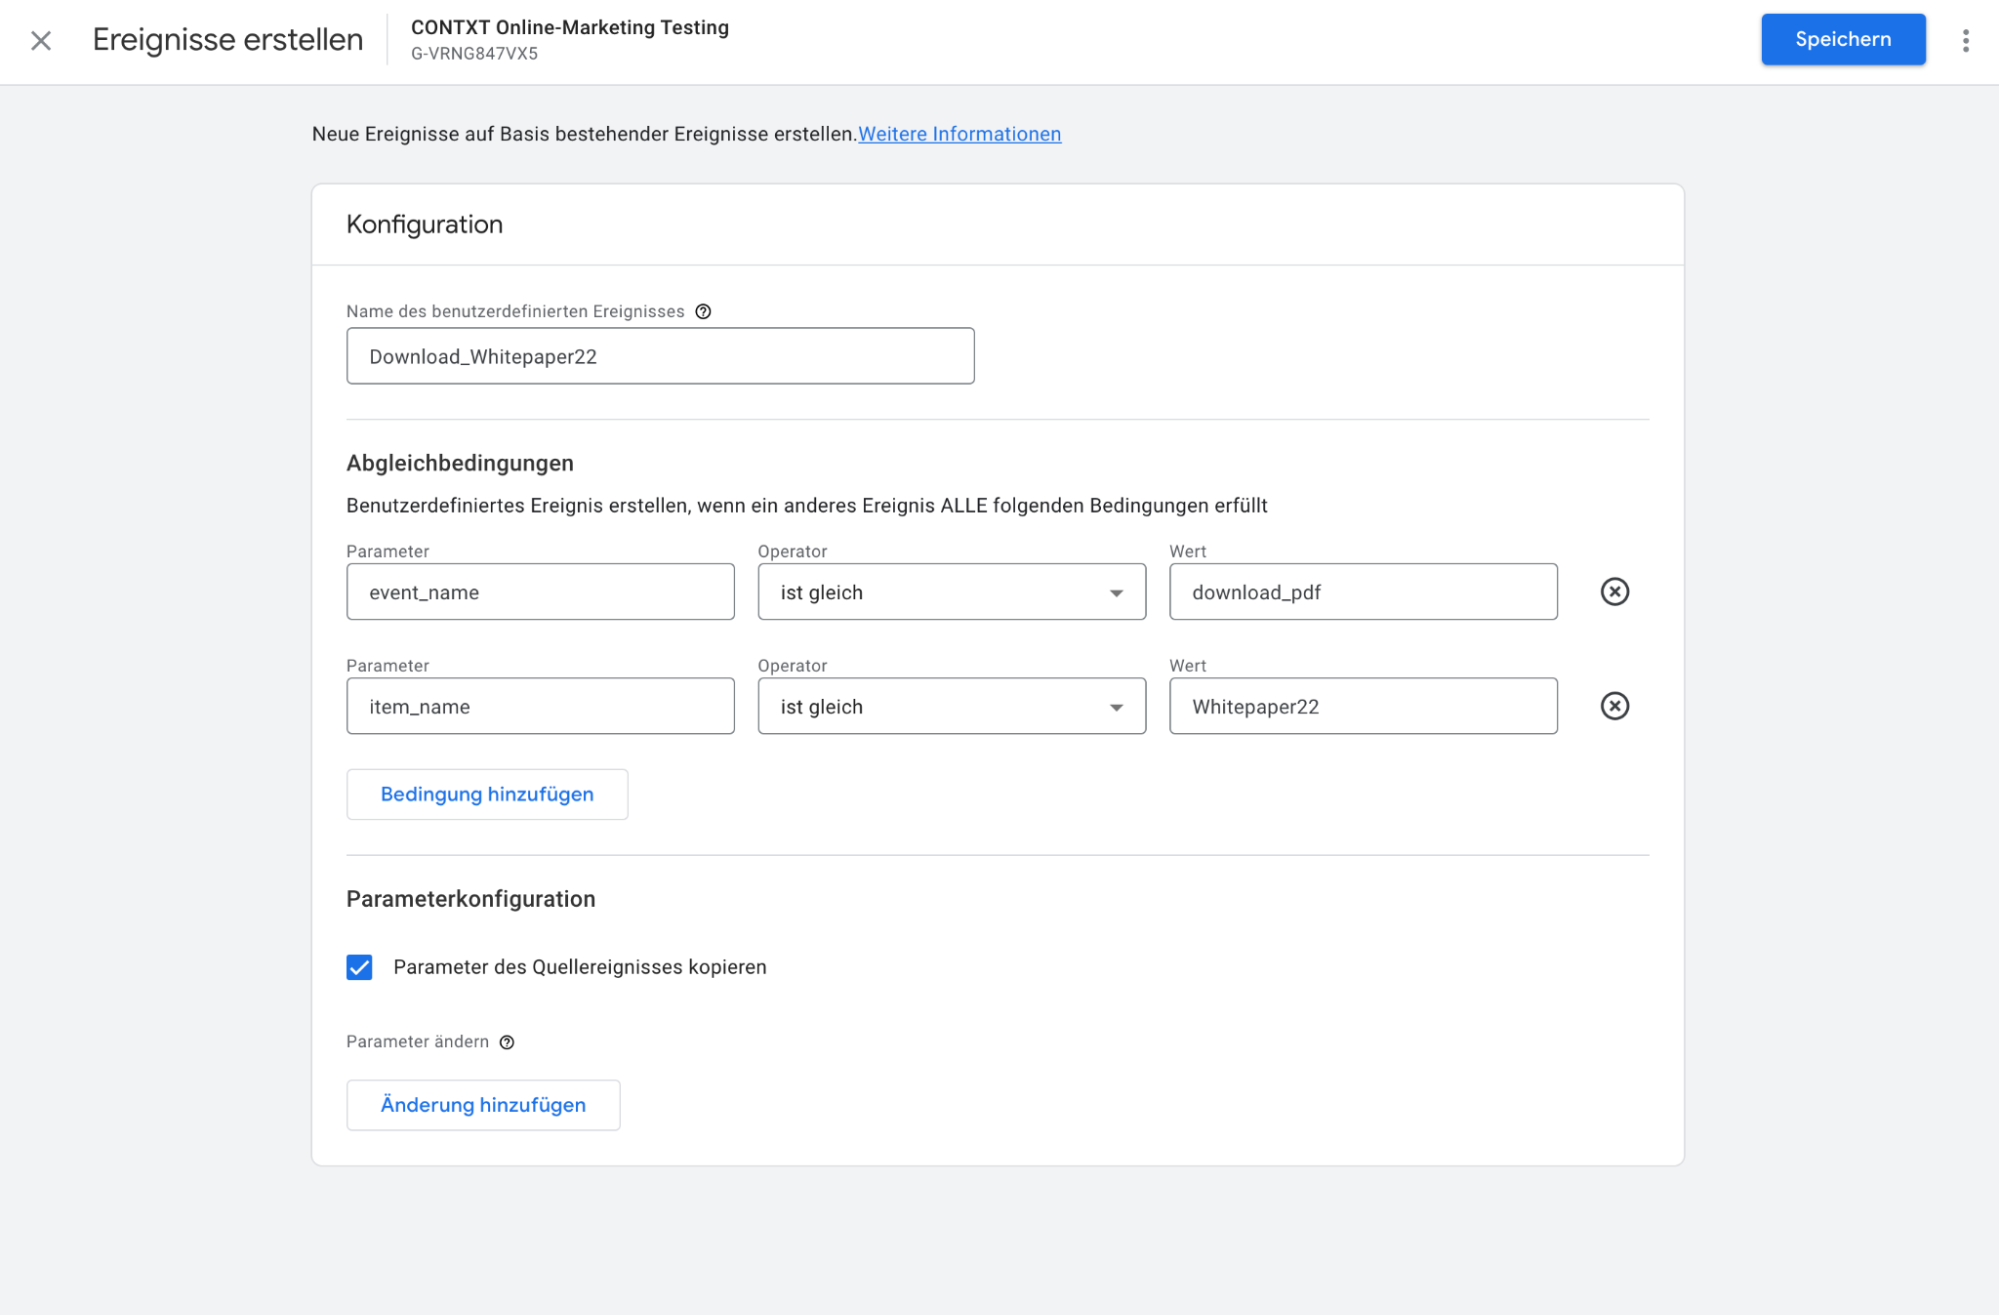1999x1315 pixels.
Task: Click the item_name parameter field
Action: pyautogui.click(x=540, y=706)
